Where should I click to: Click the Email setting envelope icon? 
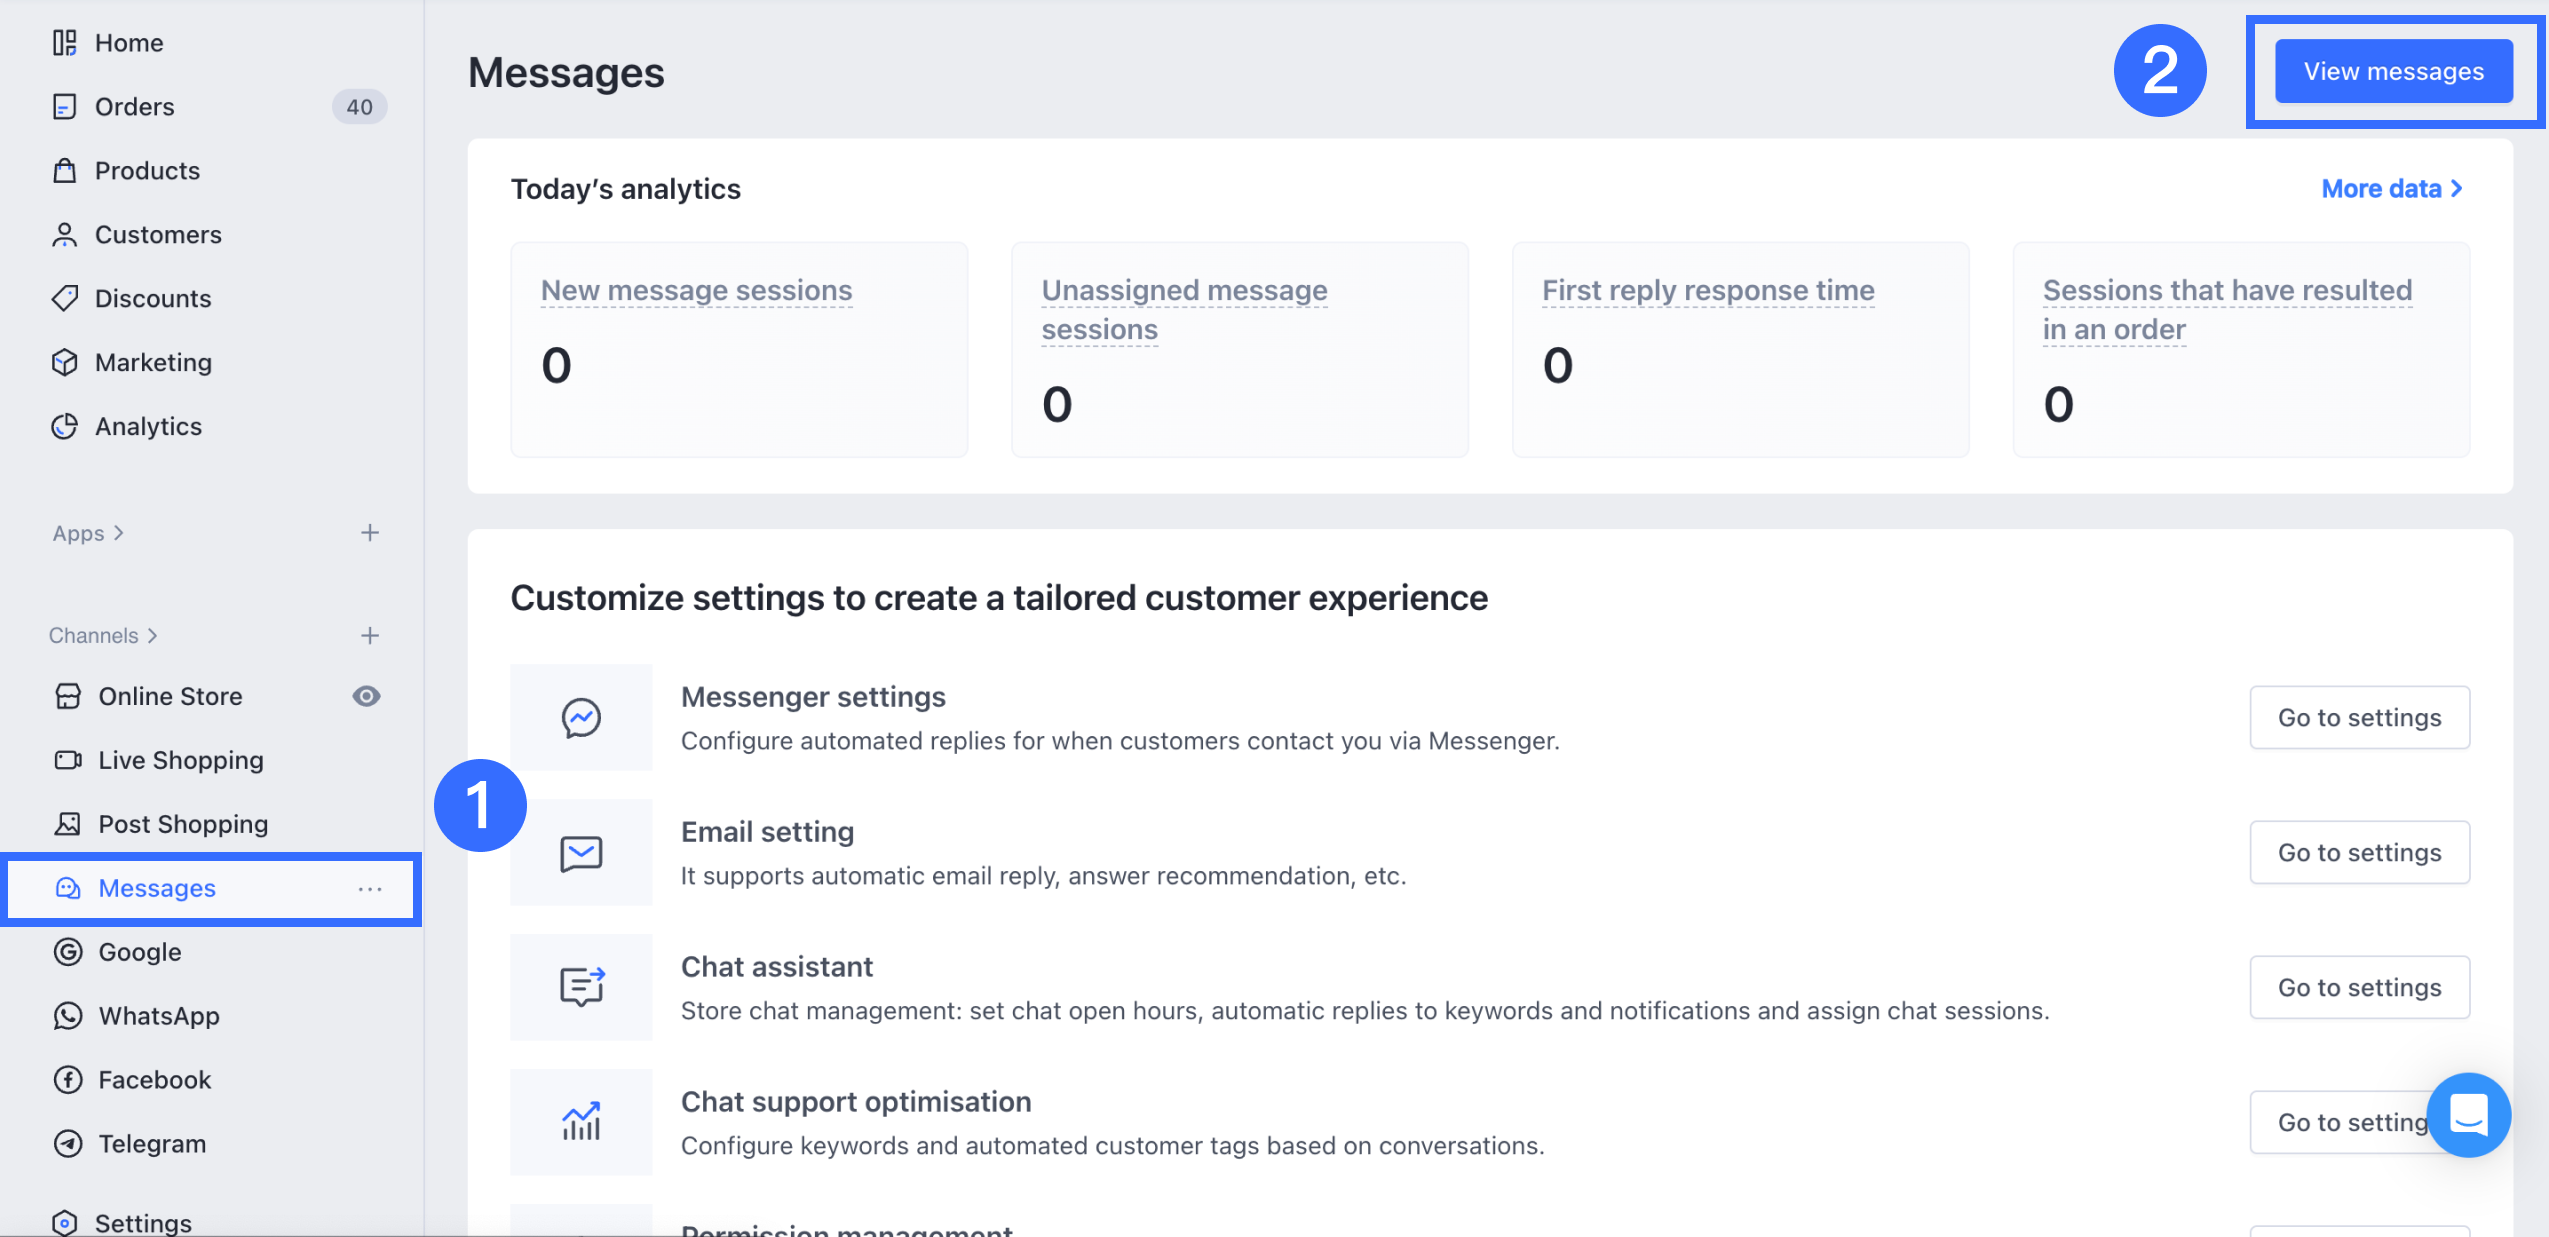click(581, 853)
